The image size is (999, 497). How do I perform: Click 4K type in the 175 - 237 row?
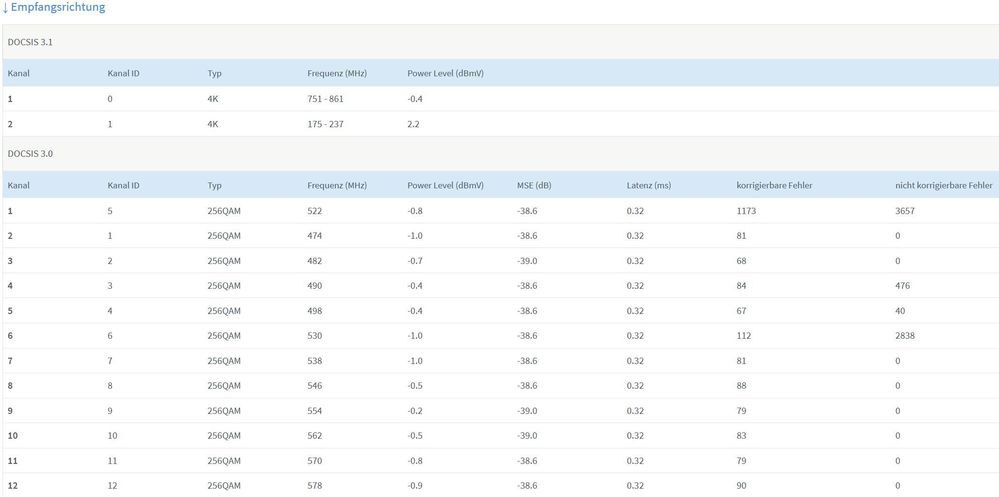(213, 124)
